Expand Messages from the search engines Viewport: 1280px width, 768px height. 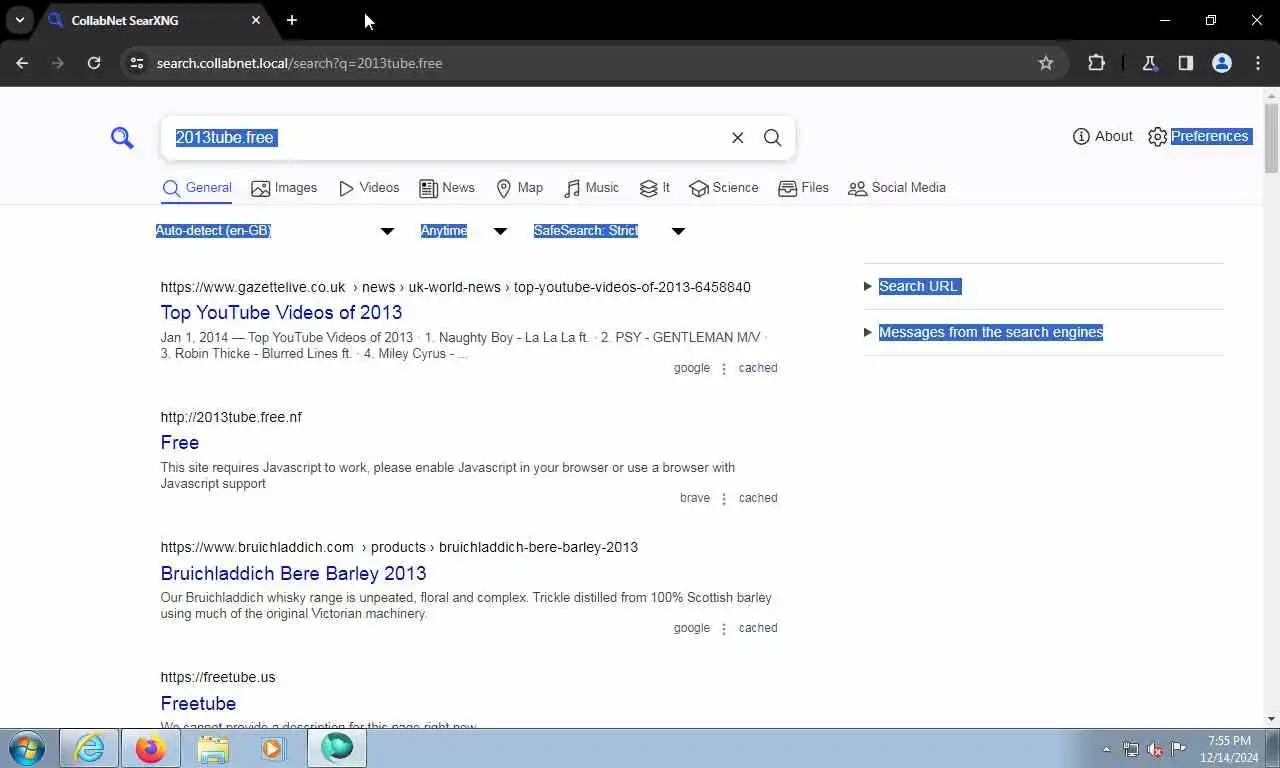(x=983, y=332)
